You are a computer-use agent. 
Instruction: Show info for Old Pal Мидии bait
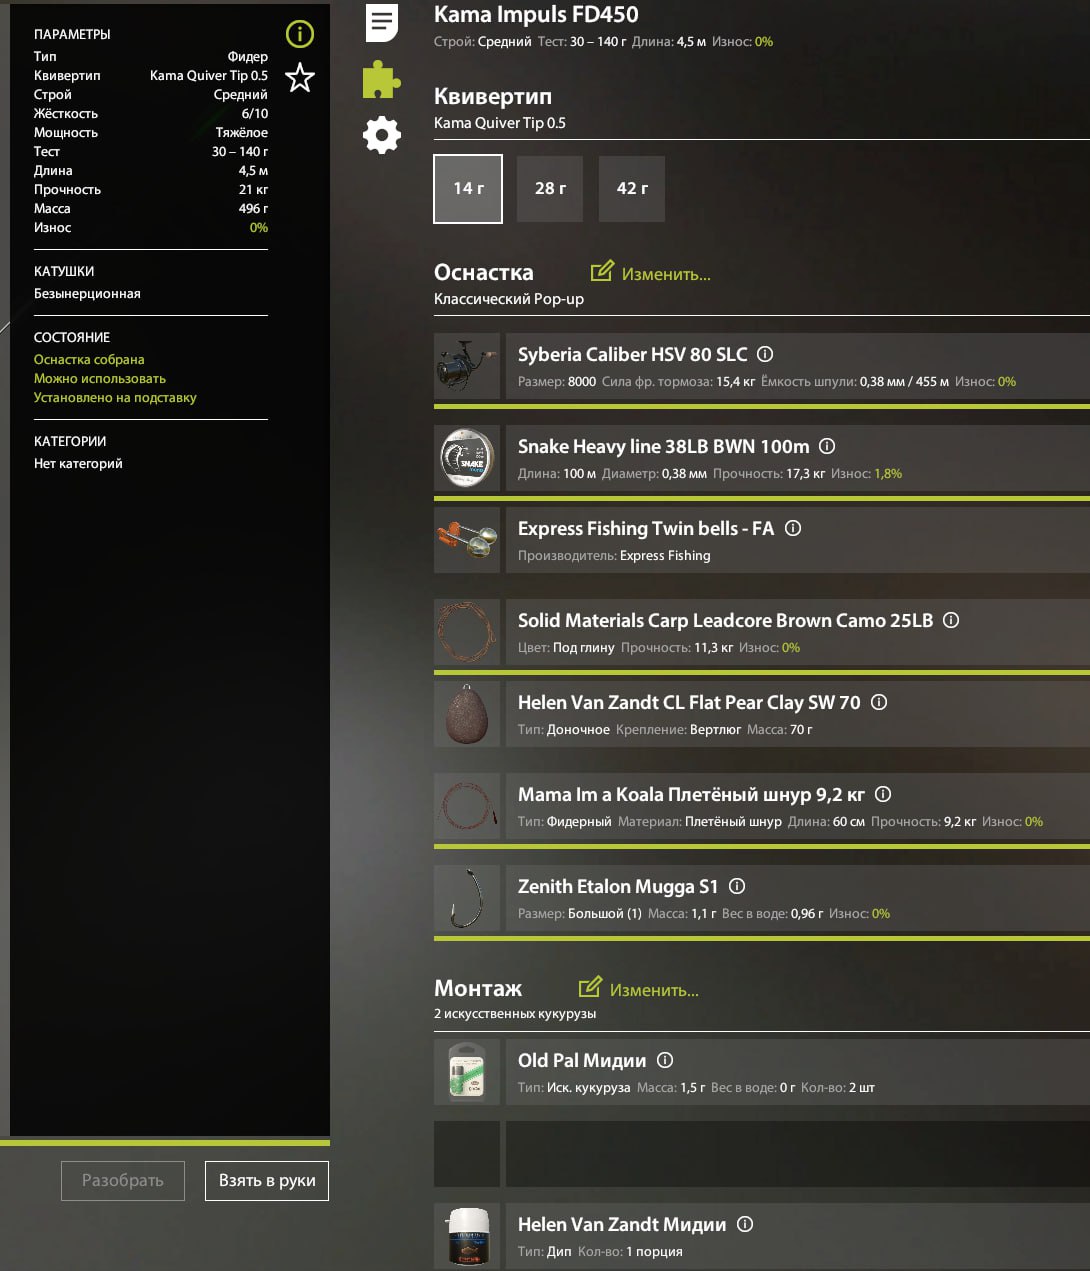pos(665,1060)
